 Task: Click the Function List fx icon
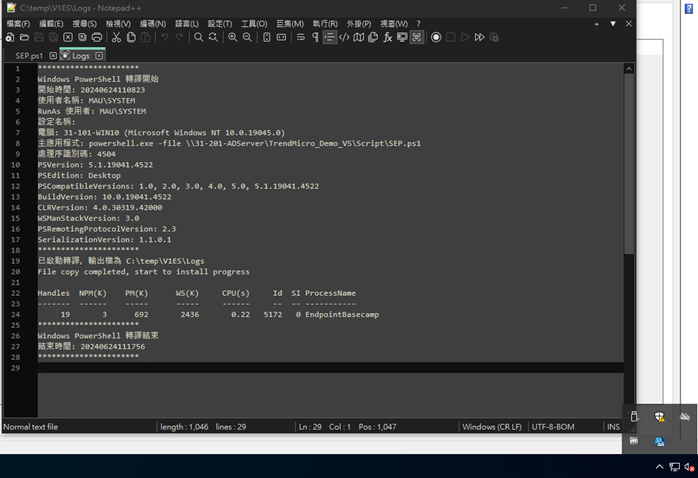(x=388, y=37)
